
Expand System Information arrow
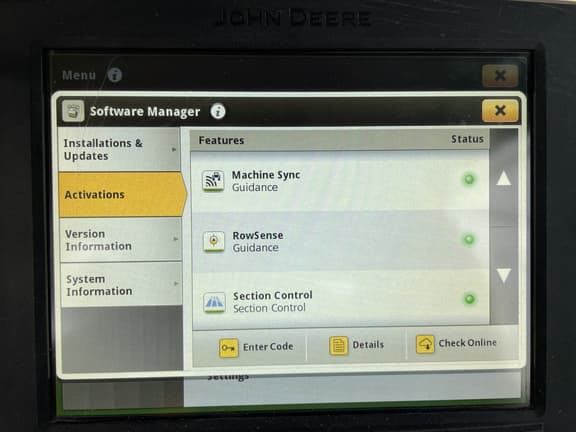176,284
